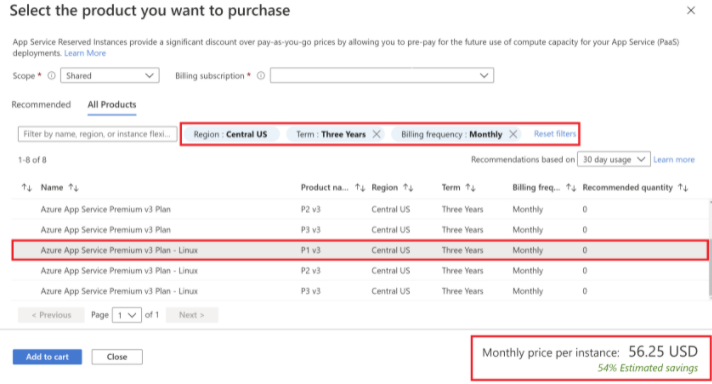Select the Premium v3 Plan P2 v3 row
712x384 pixels.
click(x=360, y=209)
